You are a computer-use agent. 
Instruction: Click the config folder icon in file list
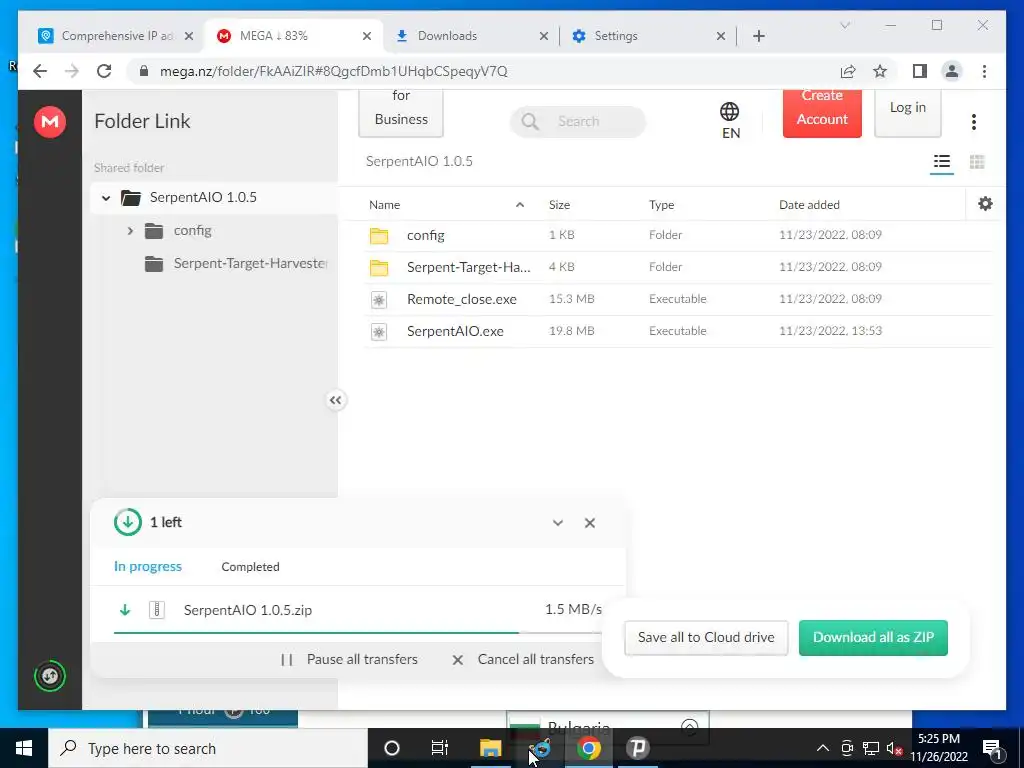pos(379,236)
